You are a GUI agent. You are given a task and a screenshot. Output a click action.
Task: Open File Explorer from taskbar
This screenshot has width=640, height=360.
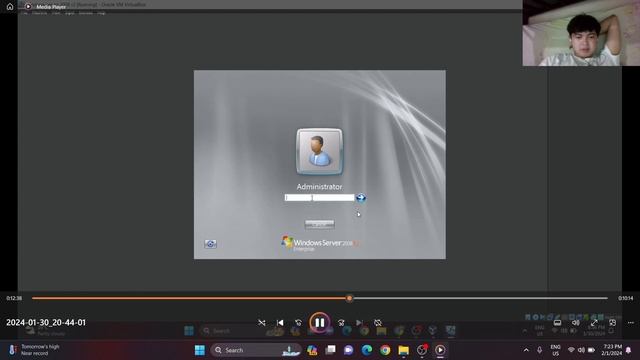pos(403,350)
